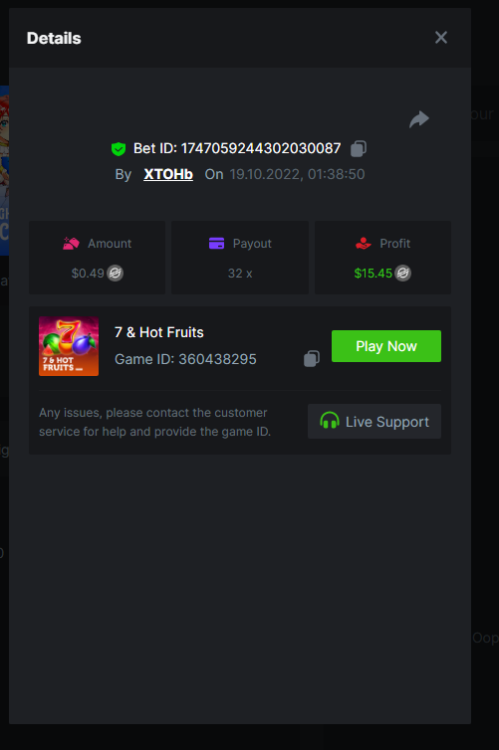Select the Bet ID number text

click(261, 148)
